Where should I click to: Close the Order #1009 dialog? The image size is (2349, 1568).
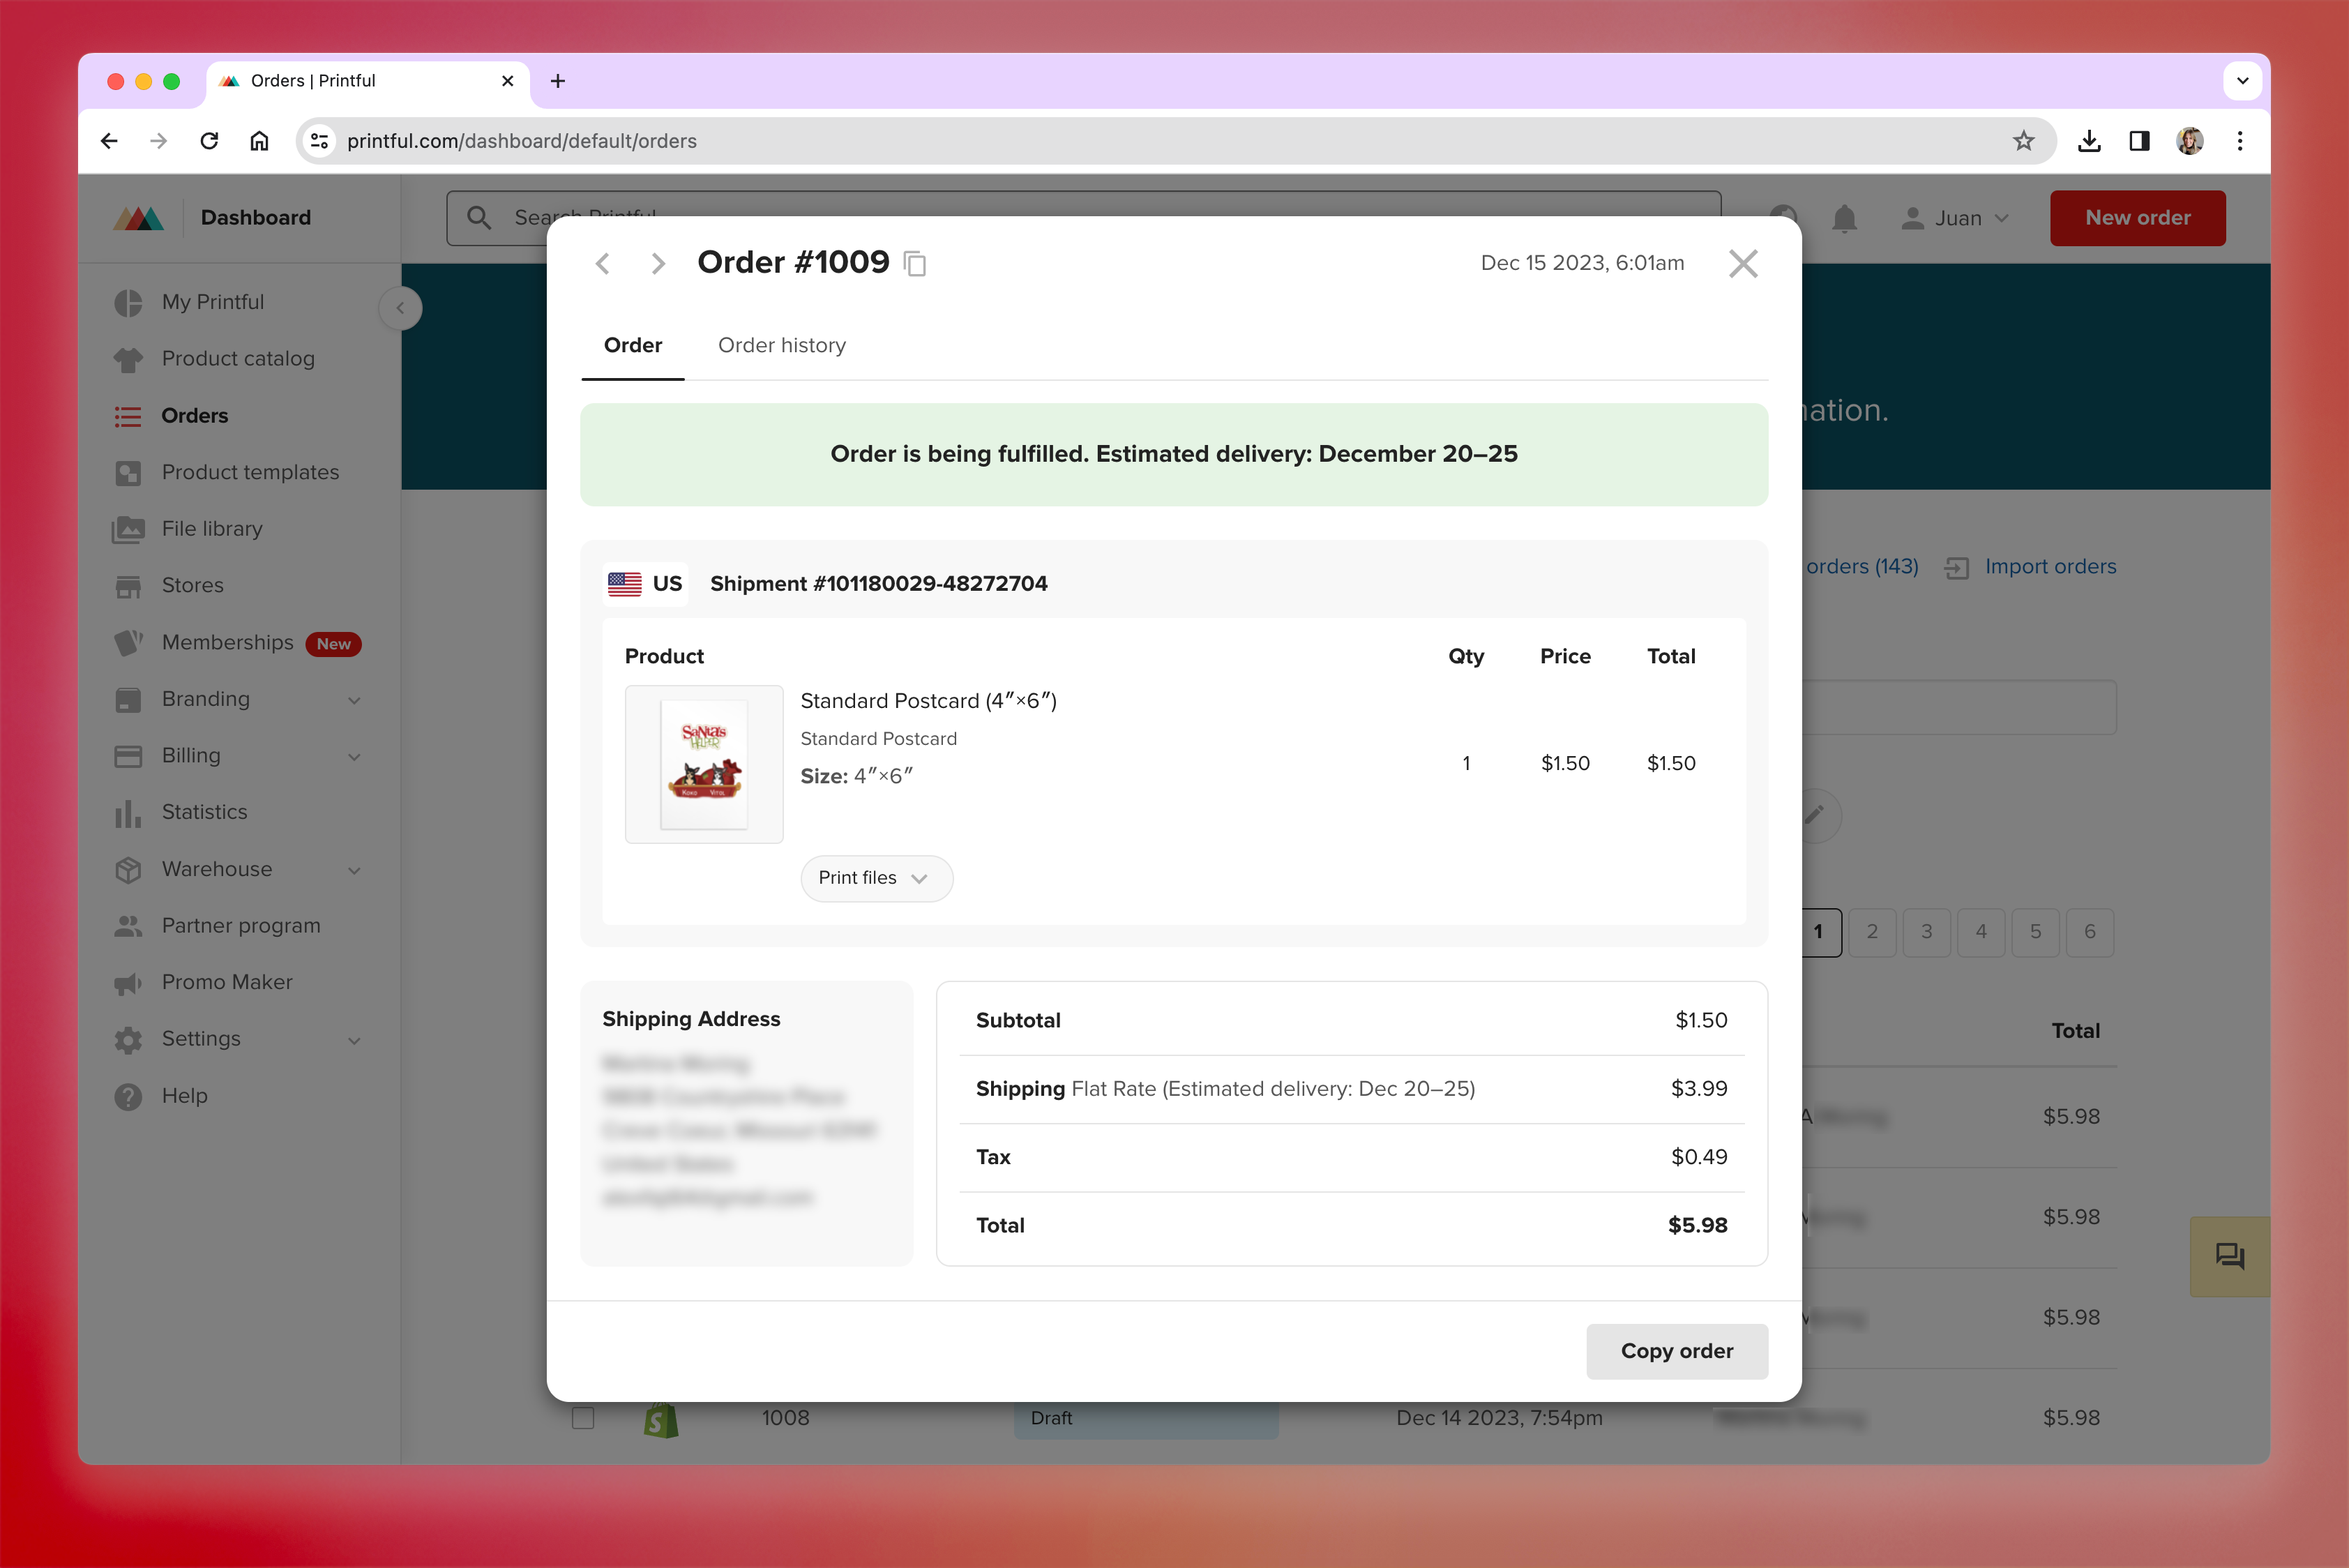click(1742, 264)
